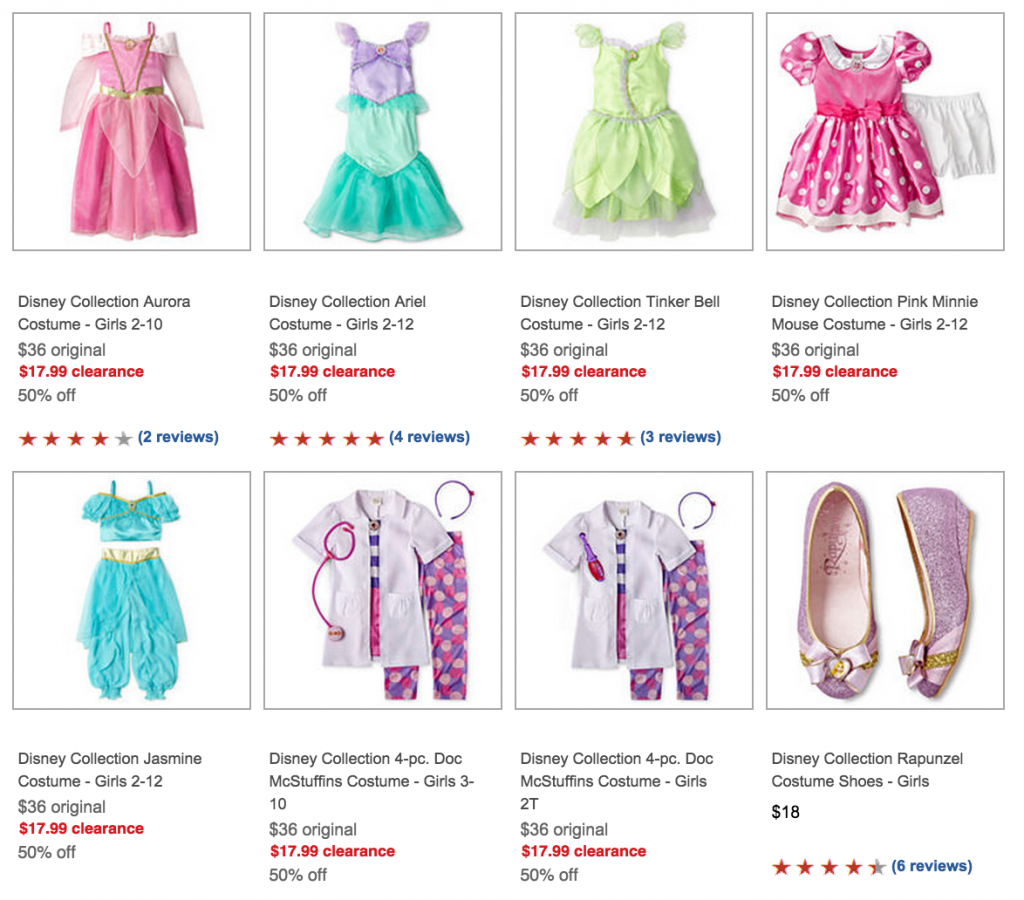Click the Tinker Bell costume star rating

[578, 438]
